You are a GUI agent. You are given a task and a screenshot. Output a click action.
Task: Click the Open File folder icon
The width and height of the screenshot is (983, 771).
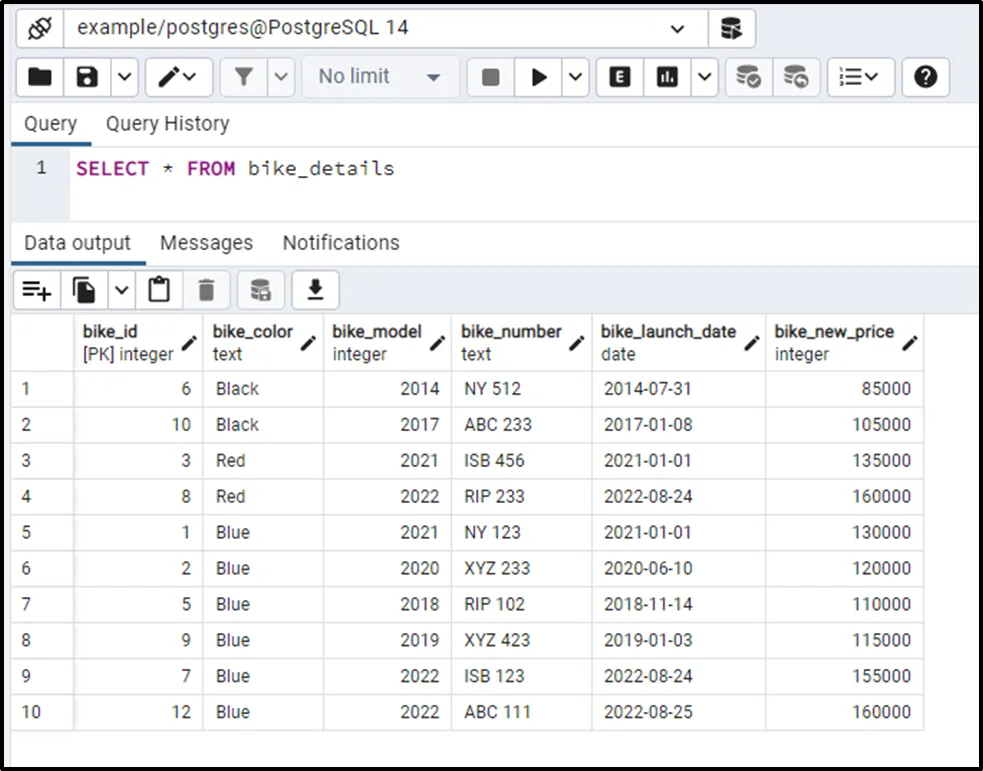click(40, 77)
